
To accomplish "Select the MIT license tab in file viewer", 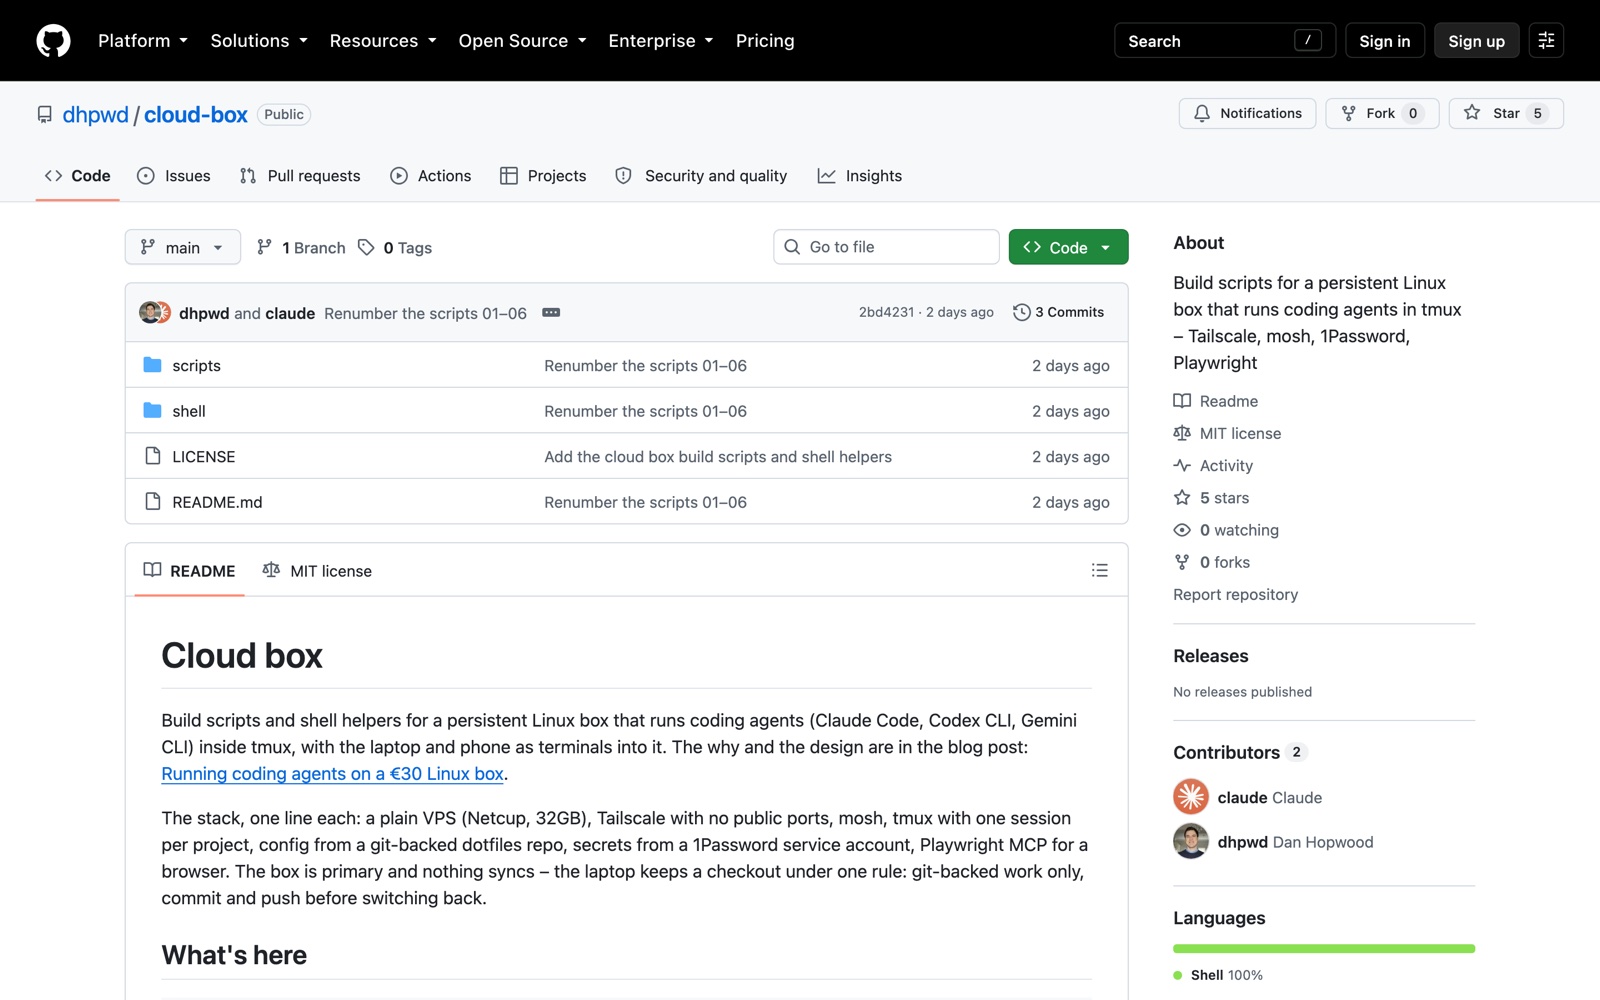I will click(x=317, y=571).
